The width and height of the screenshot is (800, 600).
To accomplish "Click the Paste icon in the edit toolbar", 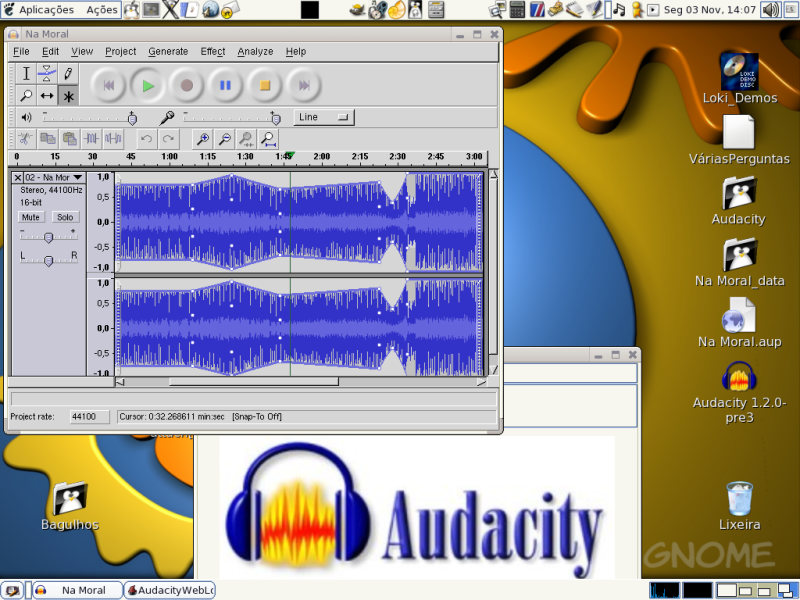I will (x=69, y=139).
